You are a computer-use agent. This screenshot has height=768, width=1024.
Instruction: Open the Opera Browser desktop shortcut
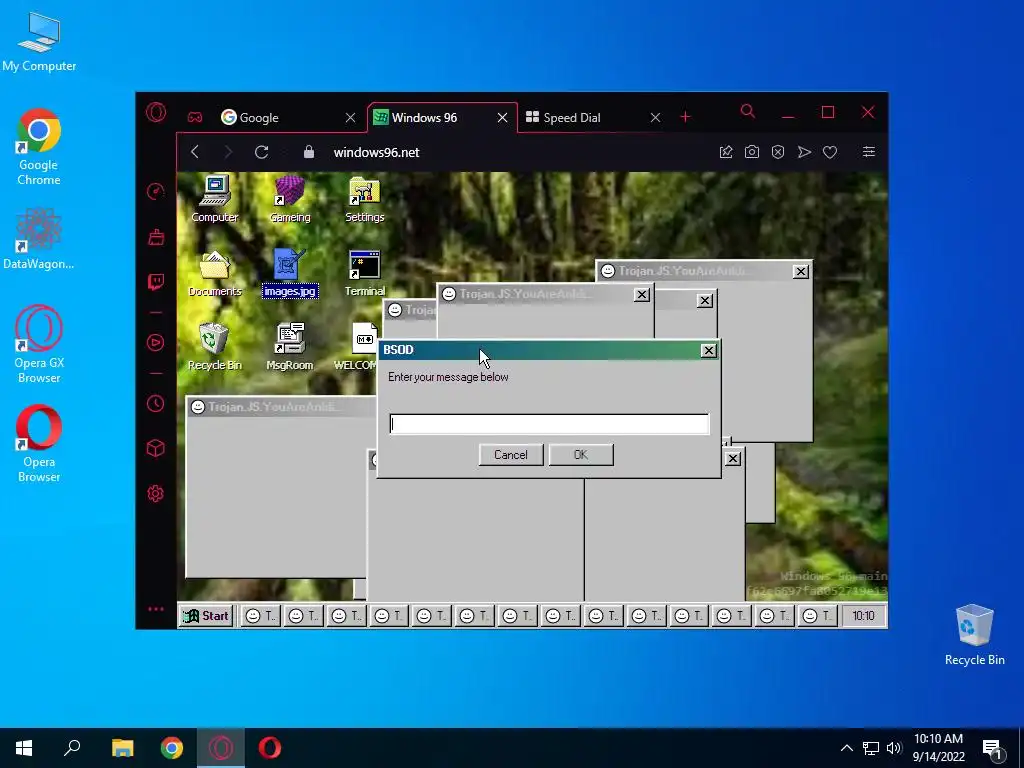point(39,444)
